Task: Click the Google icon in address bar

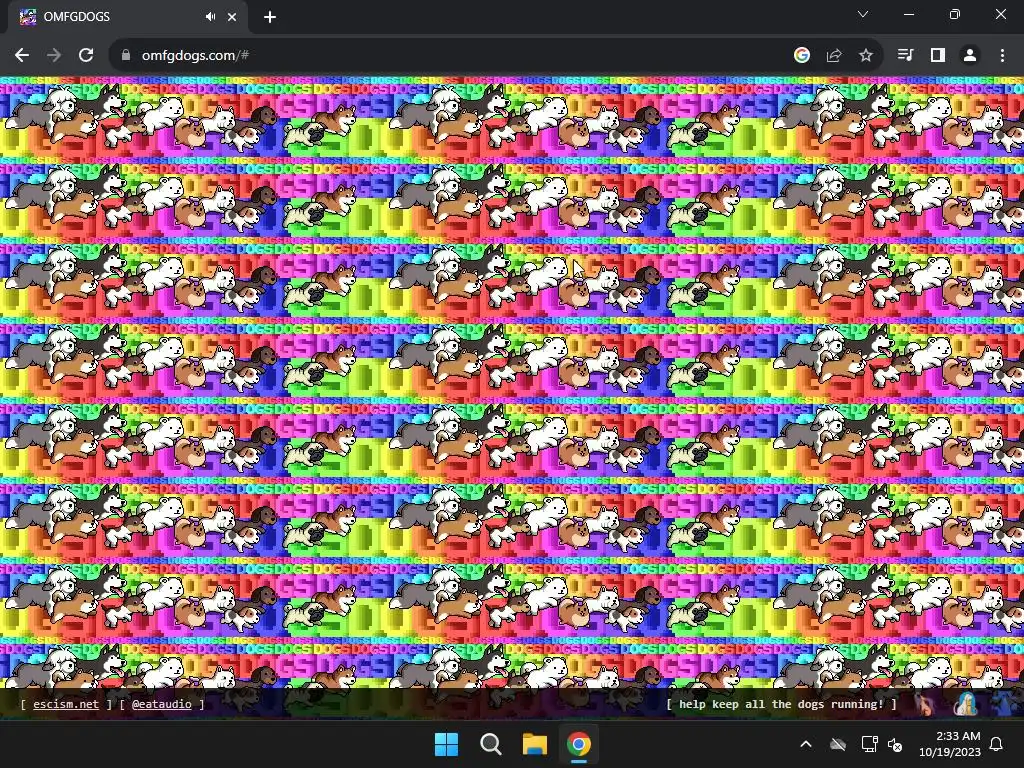Action: [801, 56]
